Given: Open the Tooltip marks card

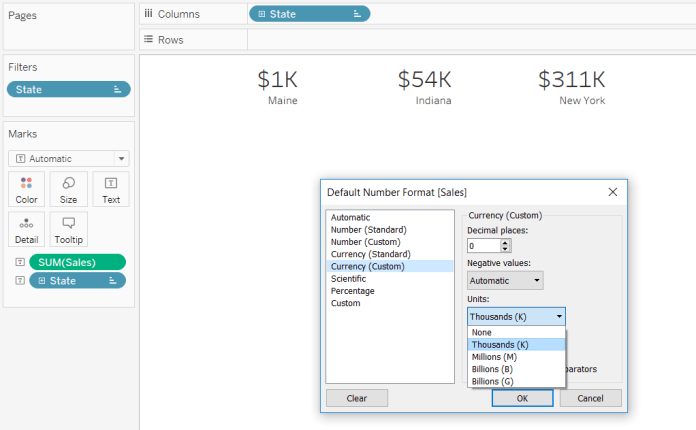Looking at the screenshot, I should tap(68, 229).
